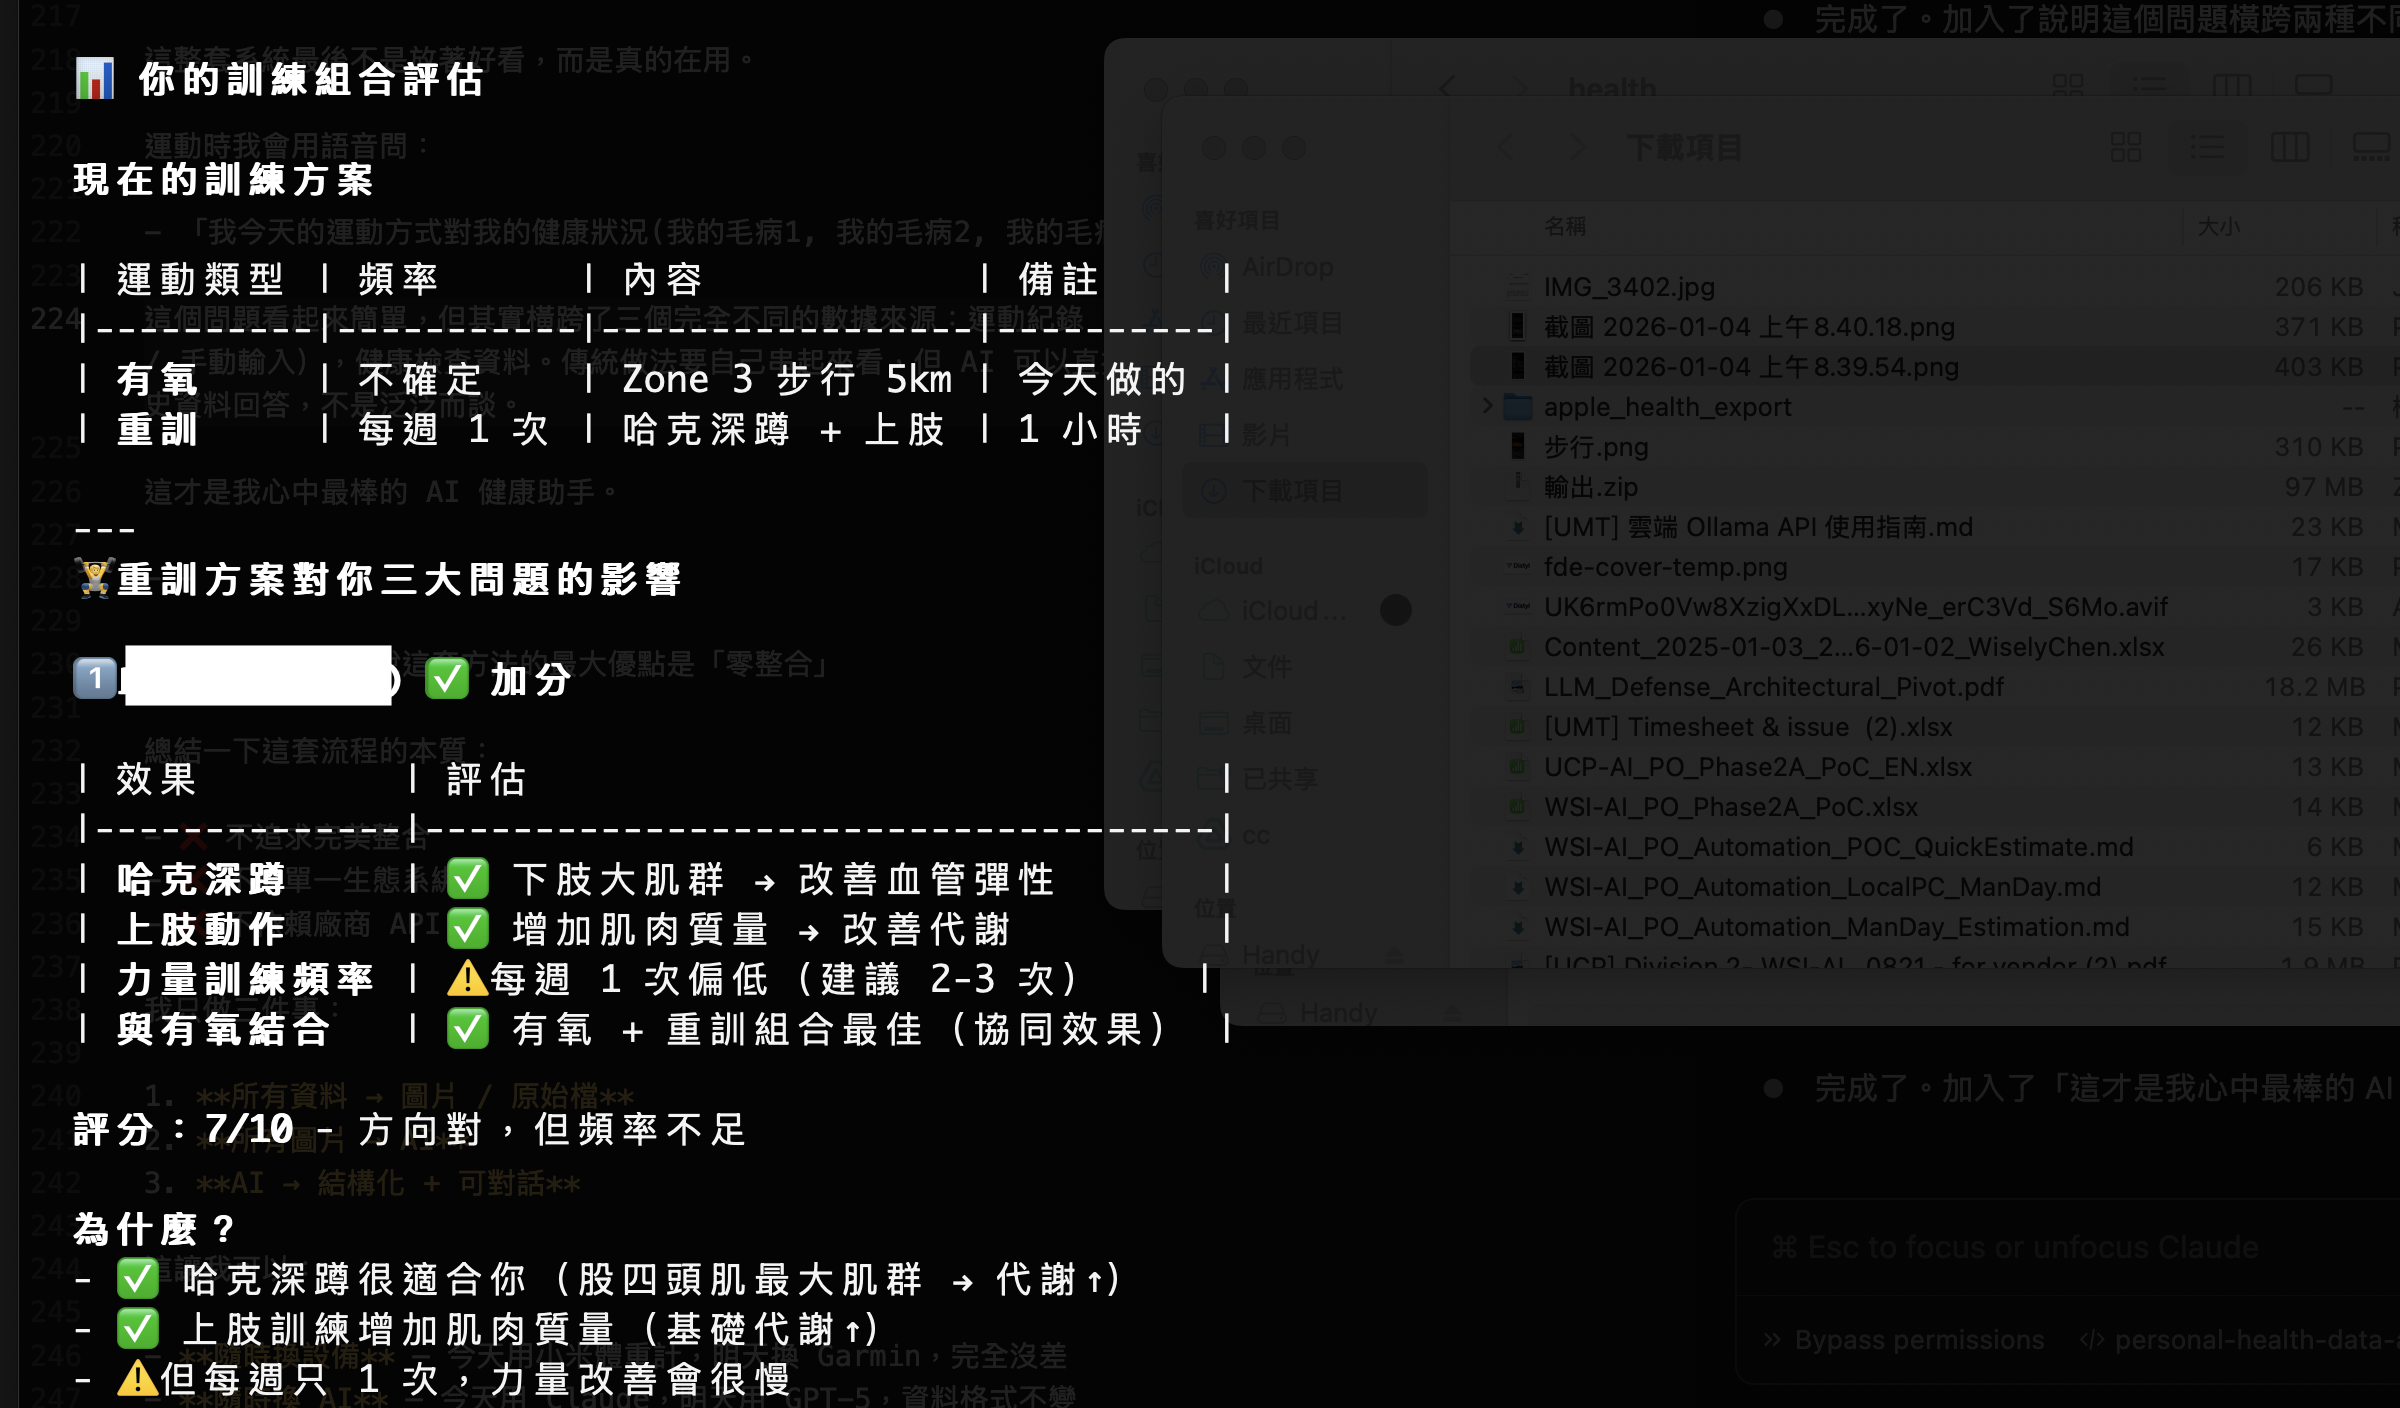Collapse the iCloud sidebar section
Viewport: 2400px width, 1408px height.
point(1226,565)
